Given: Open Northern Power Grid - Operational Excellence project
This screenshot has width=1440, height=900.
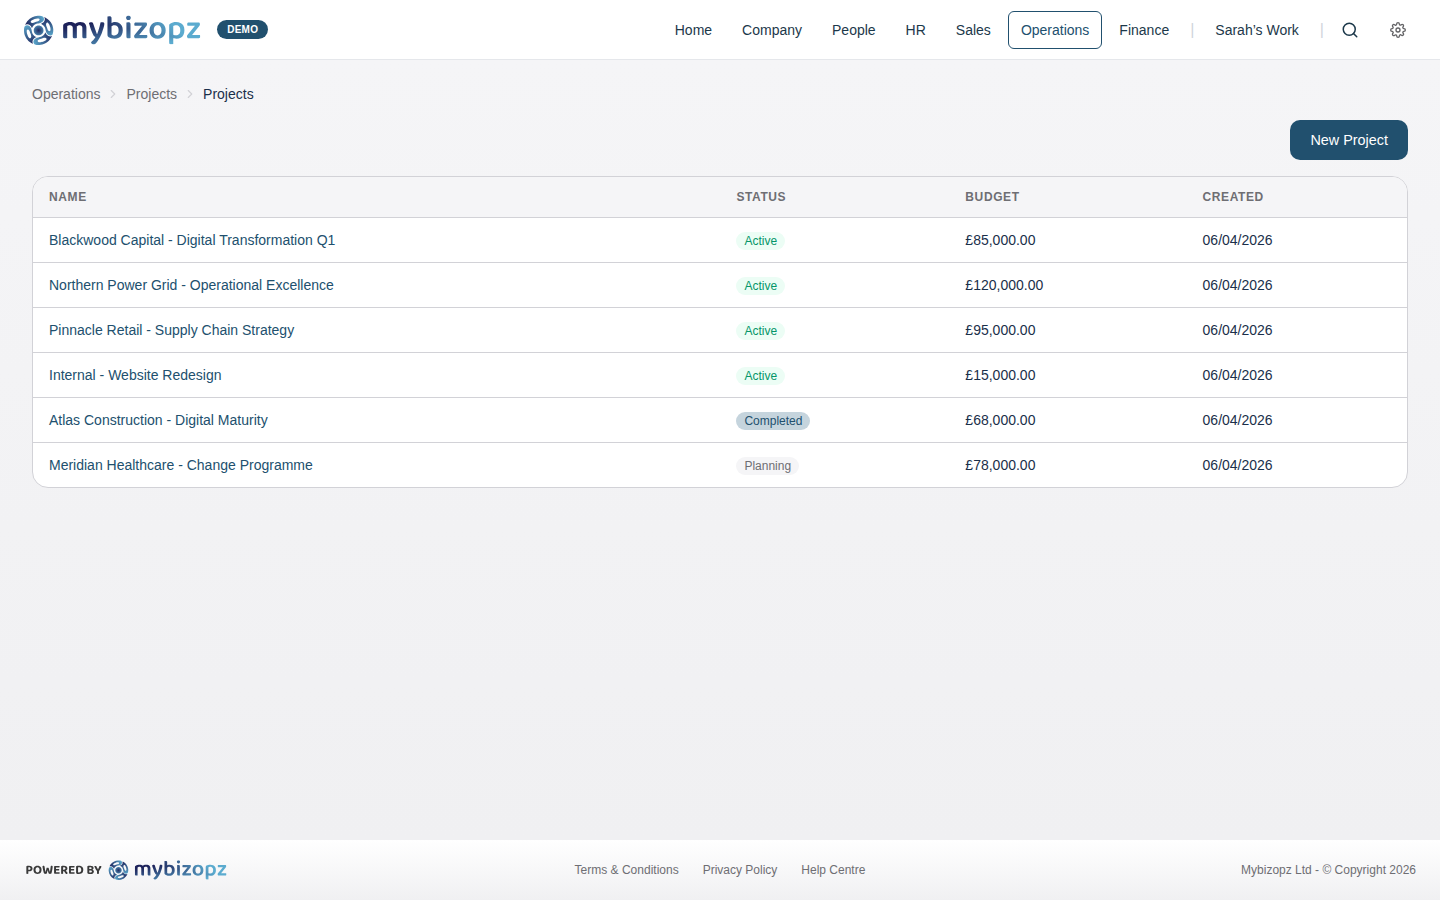Looking at the screenshot, I should tap(191, 285).
